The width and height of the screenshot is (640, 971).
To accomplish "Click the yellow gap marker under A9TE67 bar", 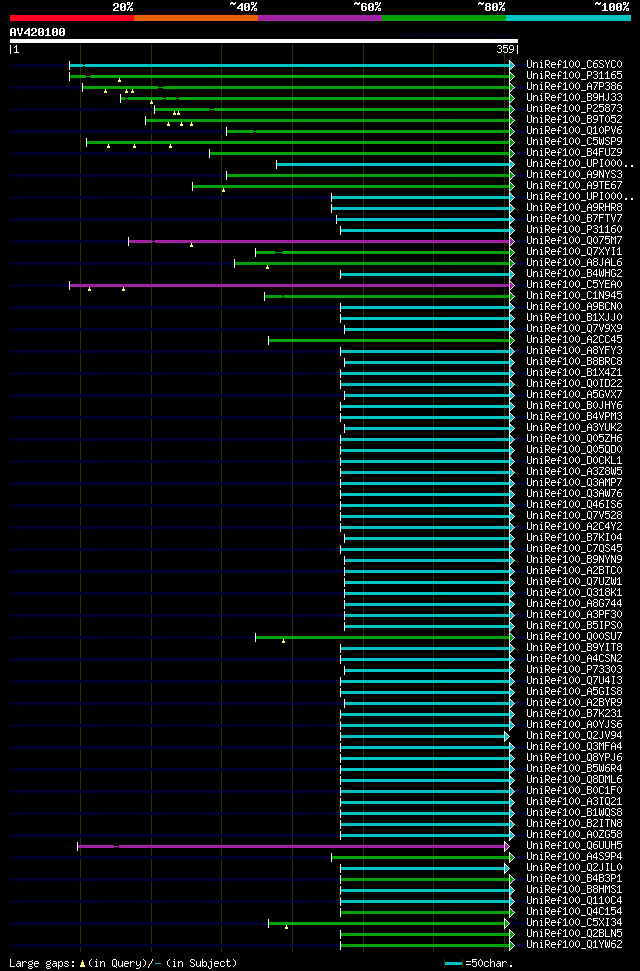I will (x=223, y=190).
